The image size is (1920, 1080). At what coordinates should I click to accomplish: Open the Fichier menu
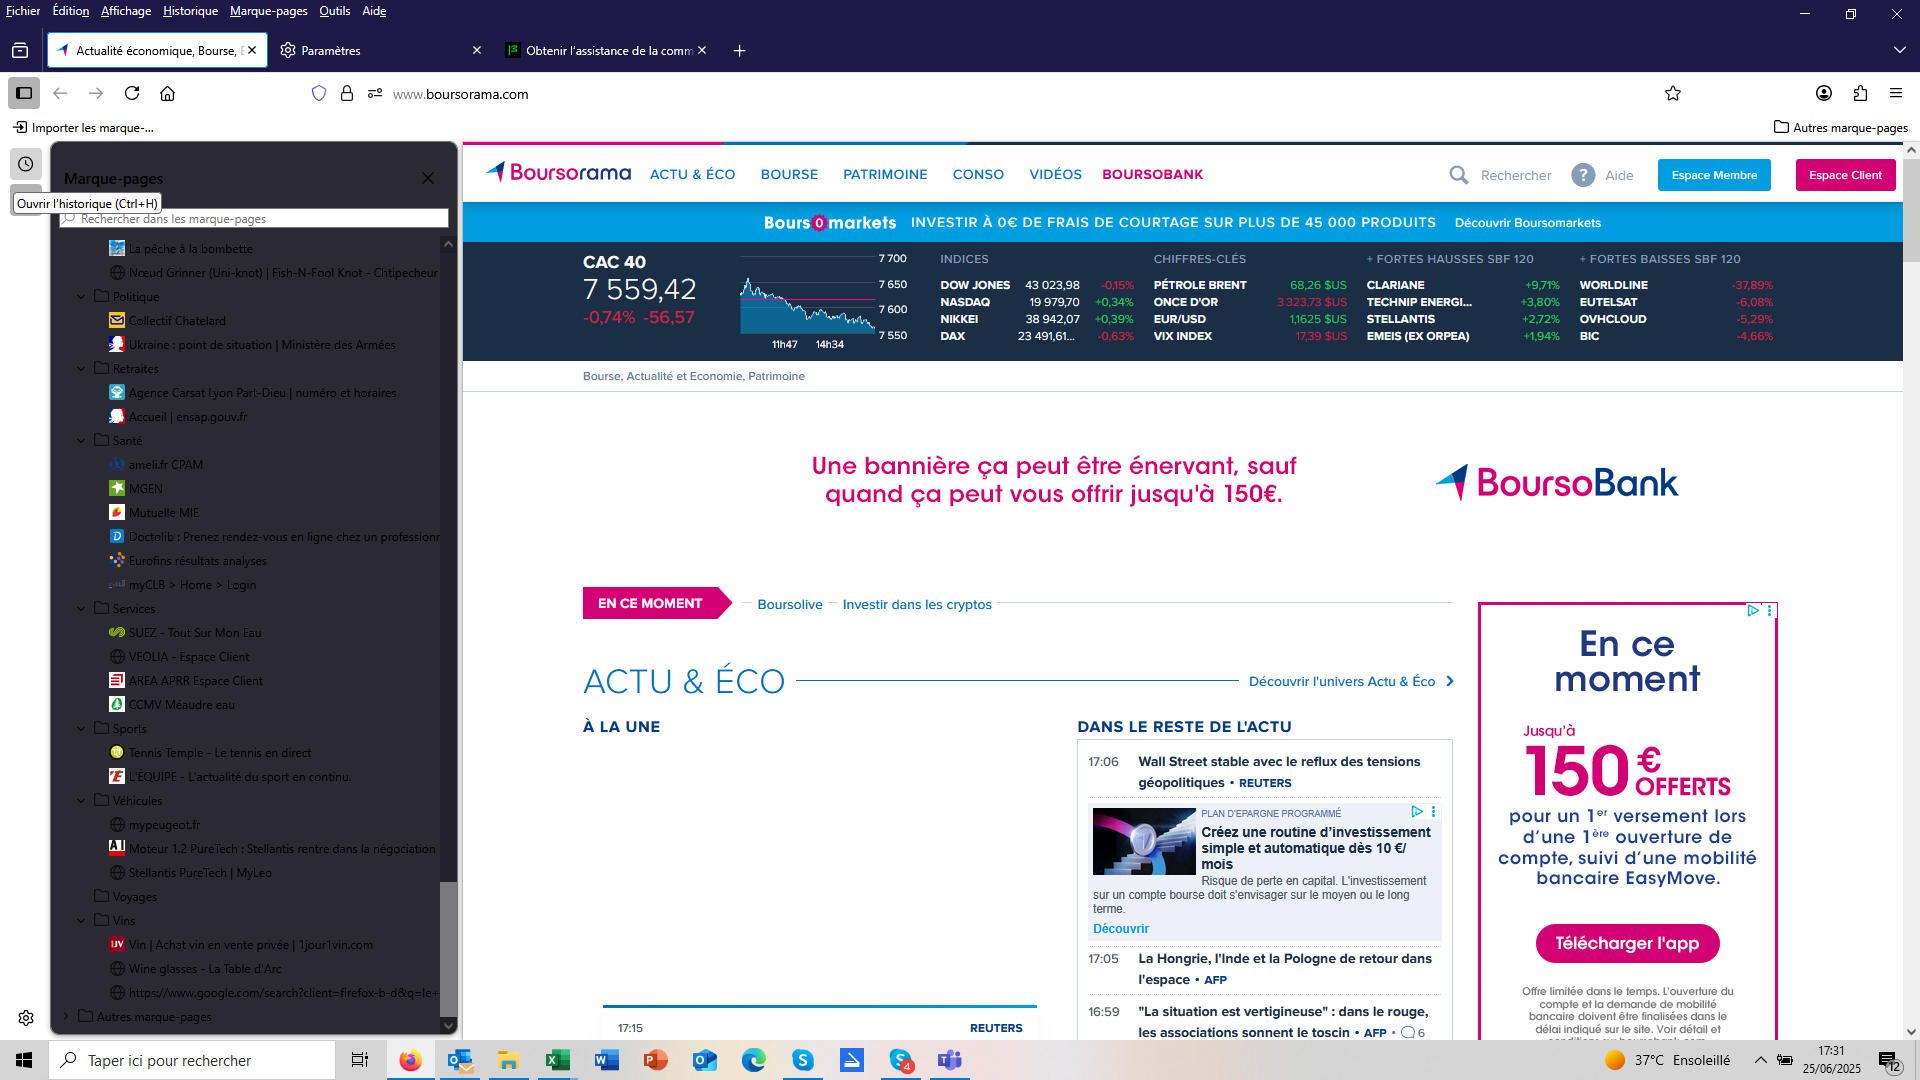pos(23,11)
